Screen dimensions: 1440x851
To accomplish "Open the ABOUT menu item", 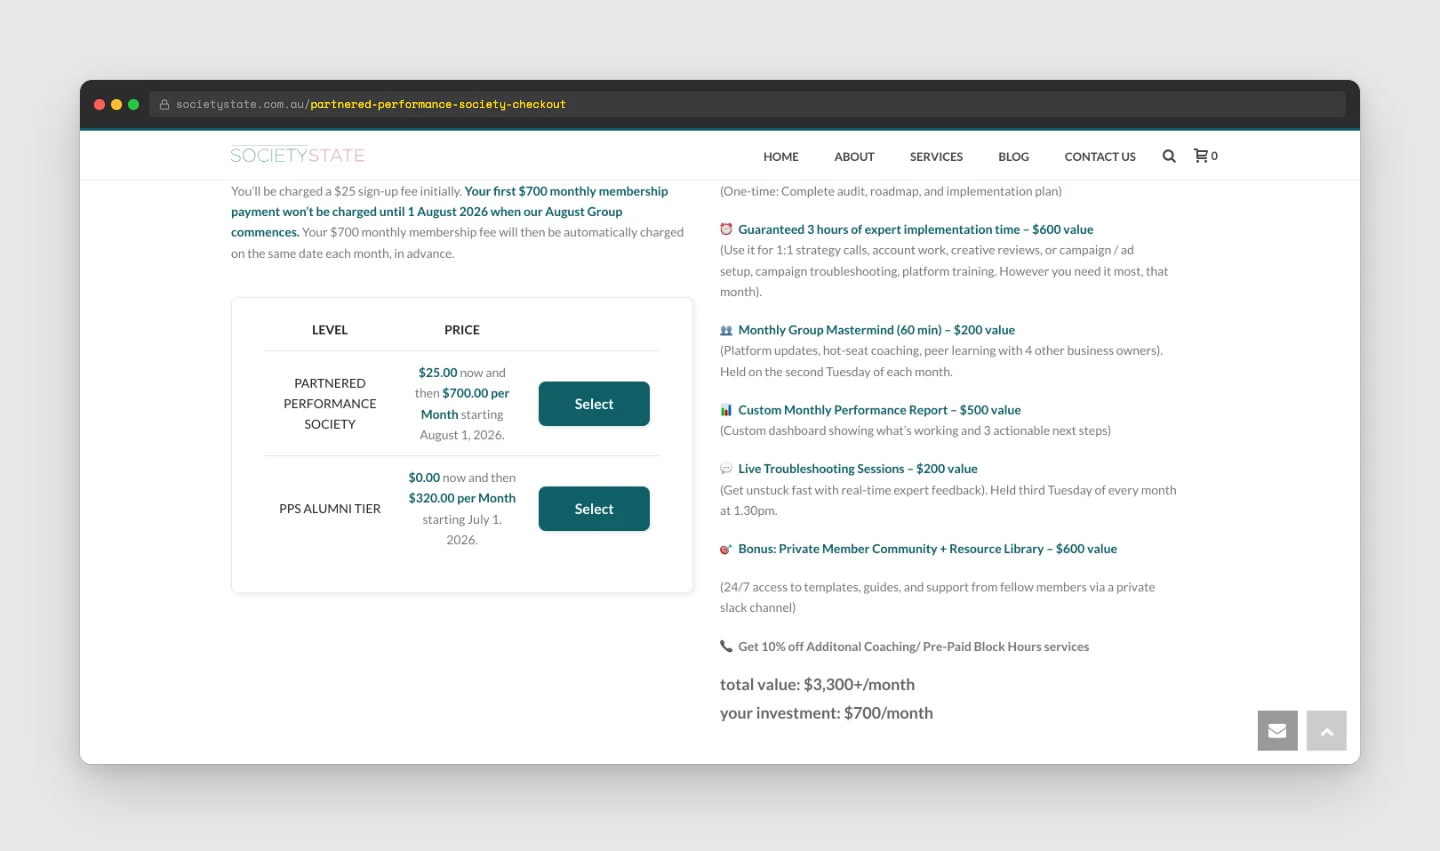I will [854, 157].
